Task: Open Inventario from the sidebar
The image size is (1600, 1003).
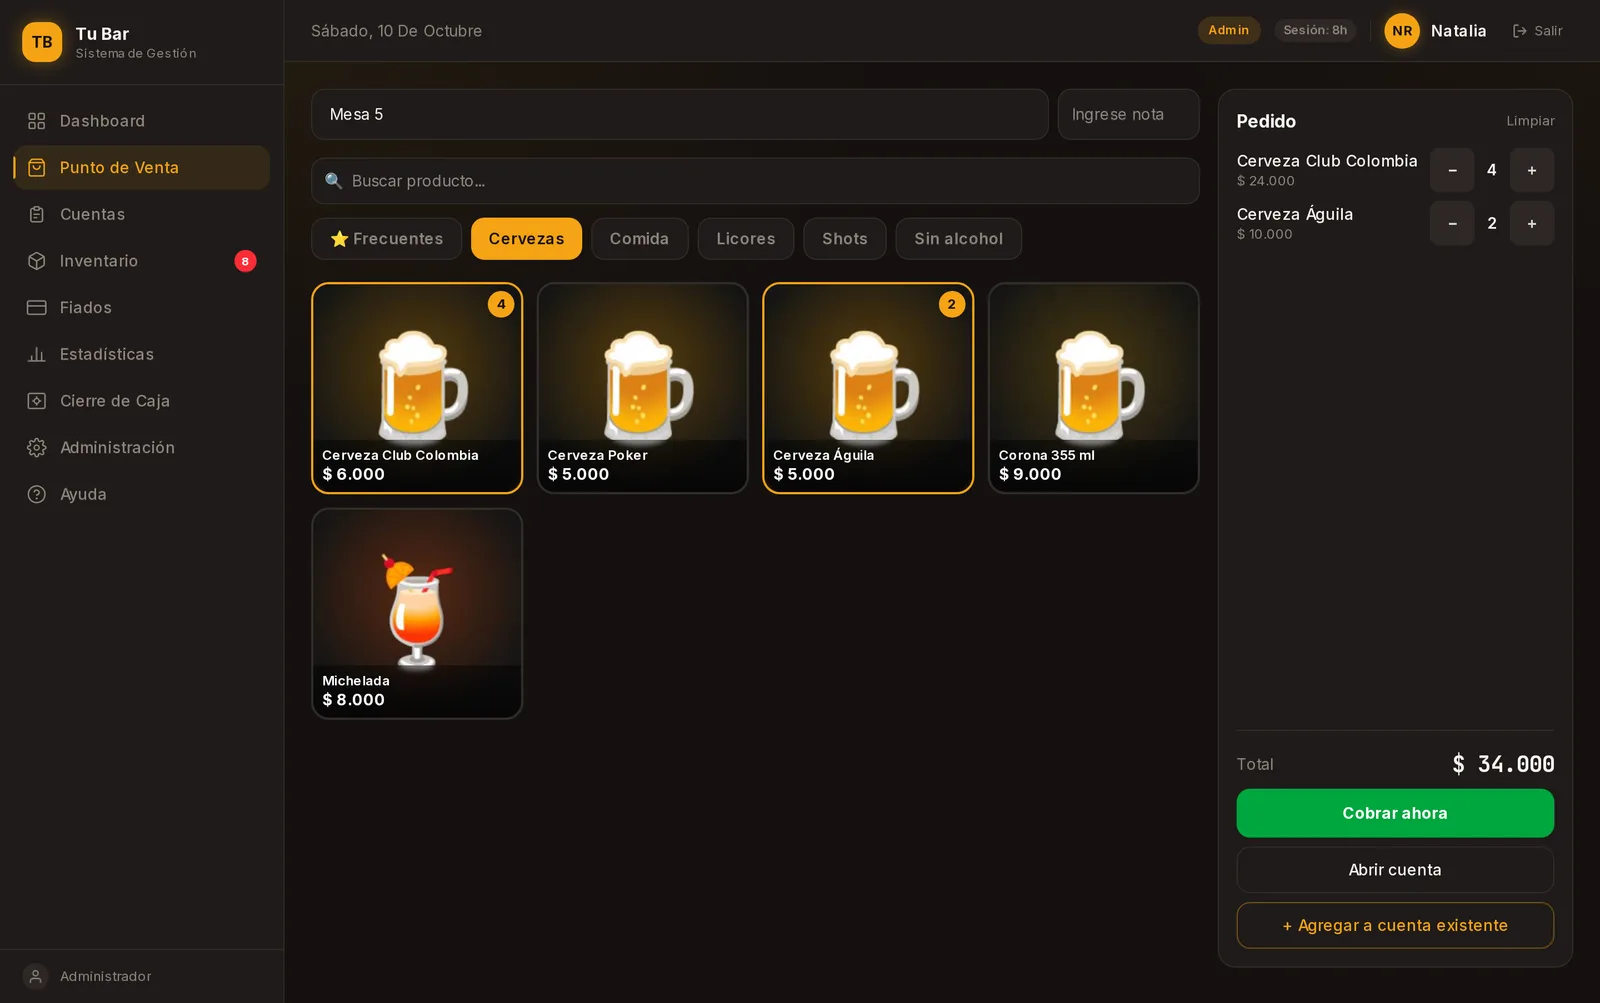Action: 141,261
